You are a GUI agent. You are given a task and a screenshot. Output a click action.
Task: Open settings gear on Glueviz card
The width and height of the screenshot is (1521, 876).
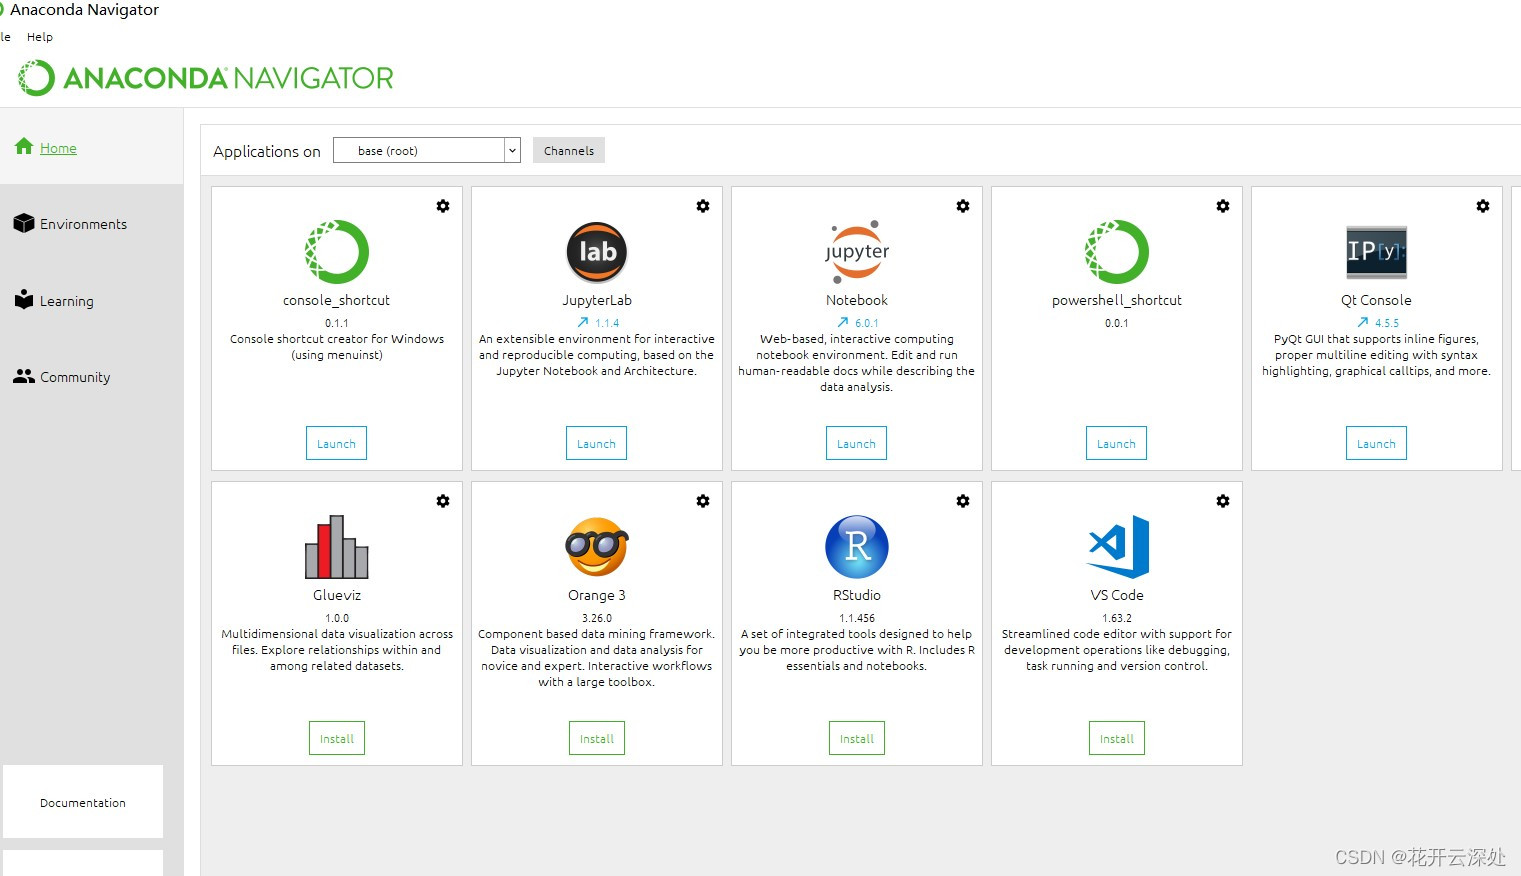[443, 501]
